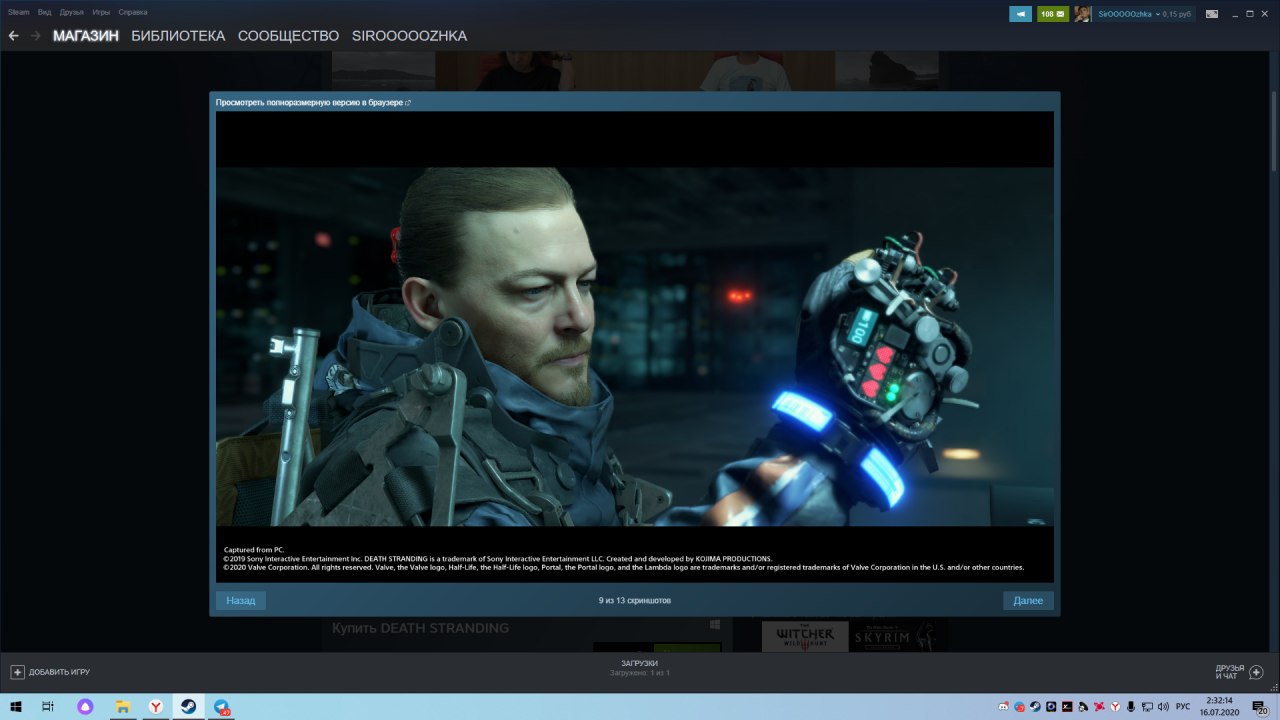Open Yandex Browser from taskbar
The image size is (1280, 720).
(156, 707)
